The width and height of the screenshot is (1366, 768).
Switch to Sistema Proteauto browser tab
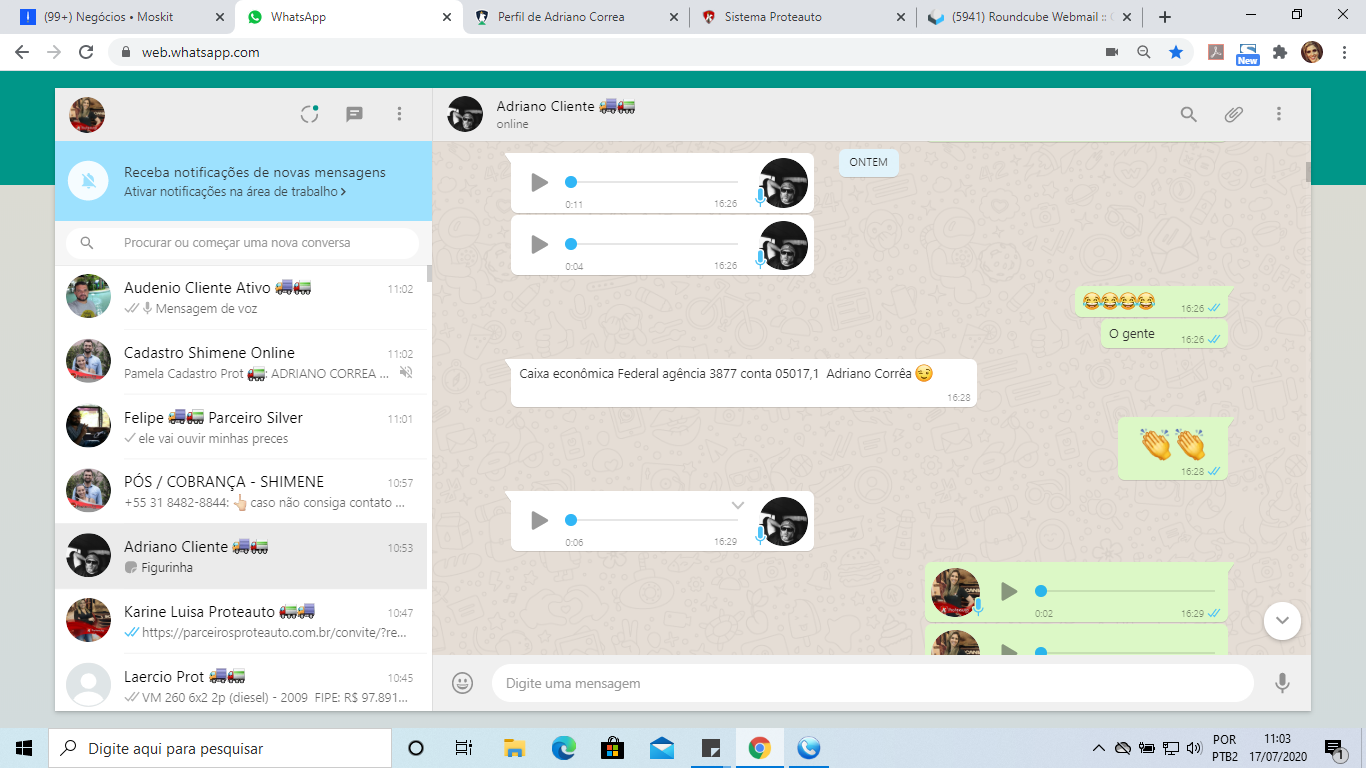tap(802, 17)
